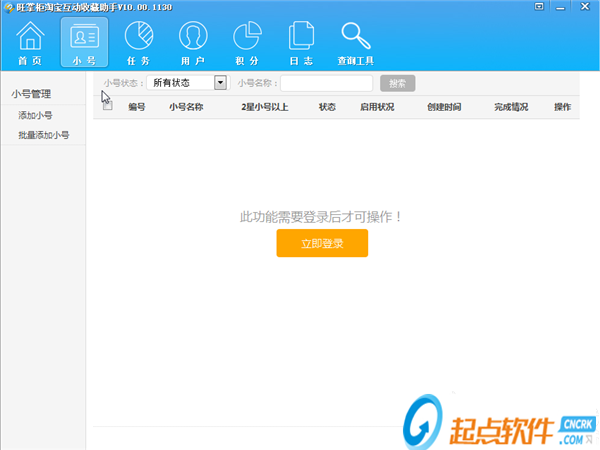This screenshot has width=600, height=450.
Task: Open 添加小号 in the sidebar
Action: tap(35, 115)
